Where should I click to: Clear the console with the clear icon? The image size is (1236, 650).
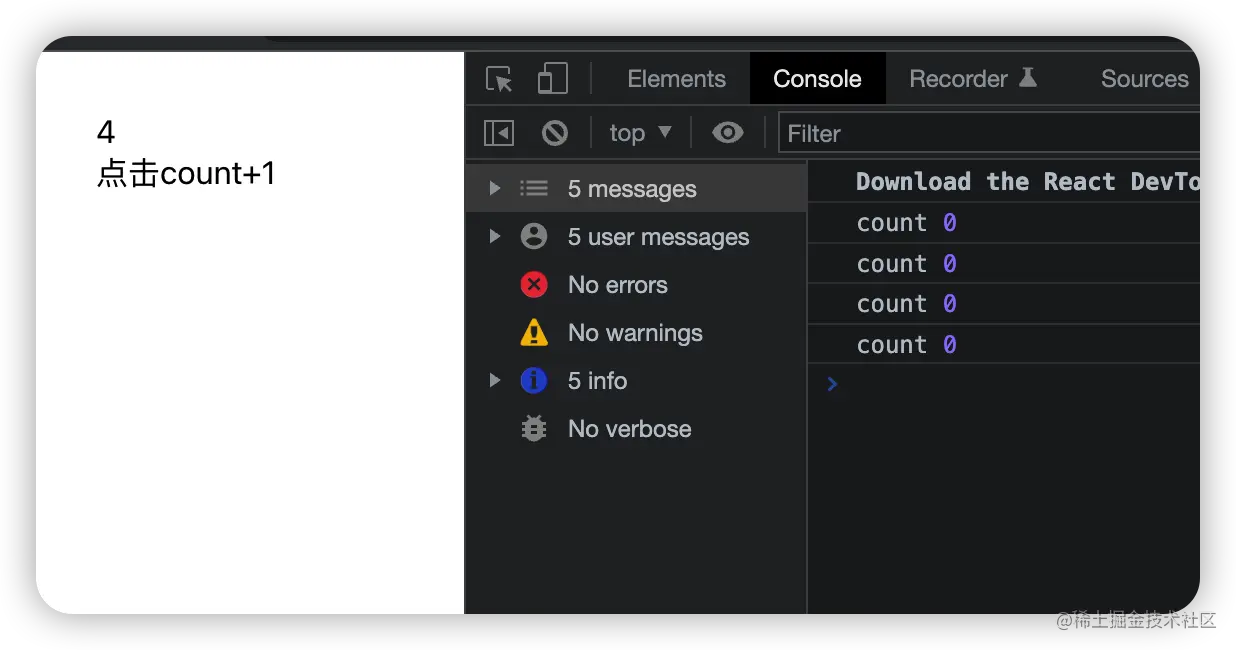click(x=555, y=133)
